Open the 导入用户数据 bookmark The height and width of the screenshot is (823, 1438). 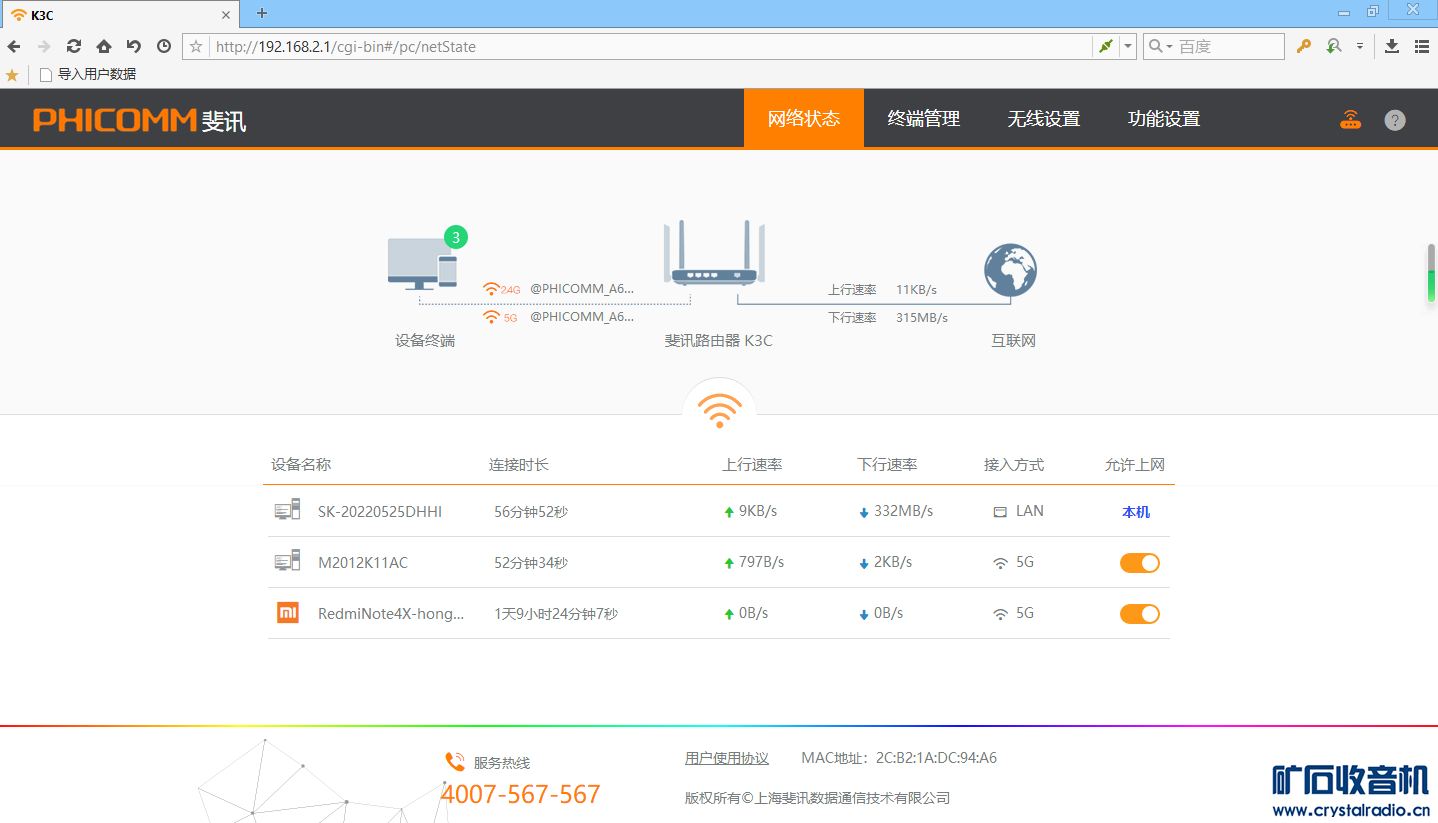coord(87,75)
